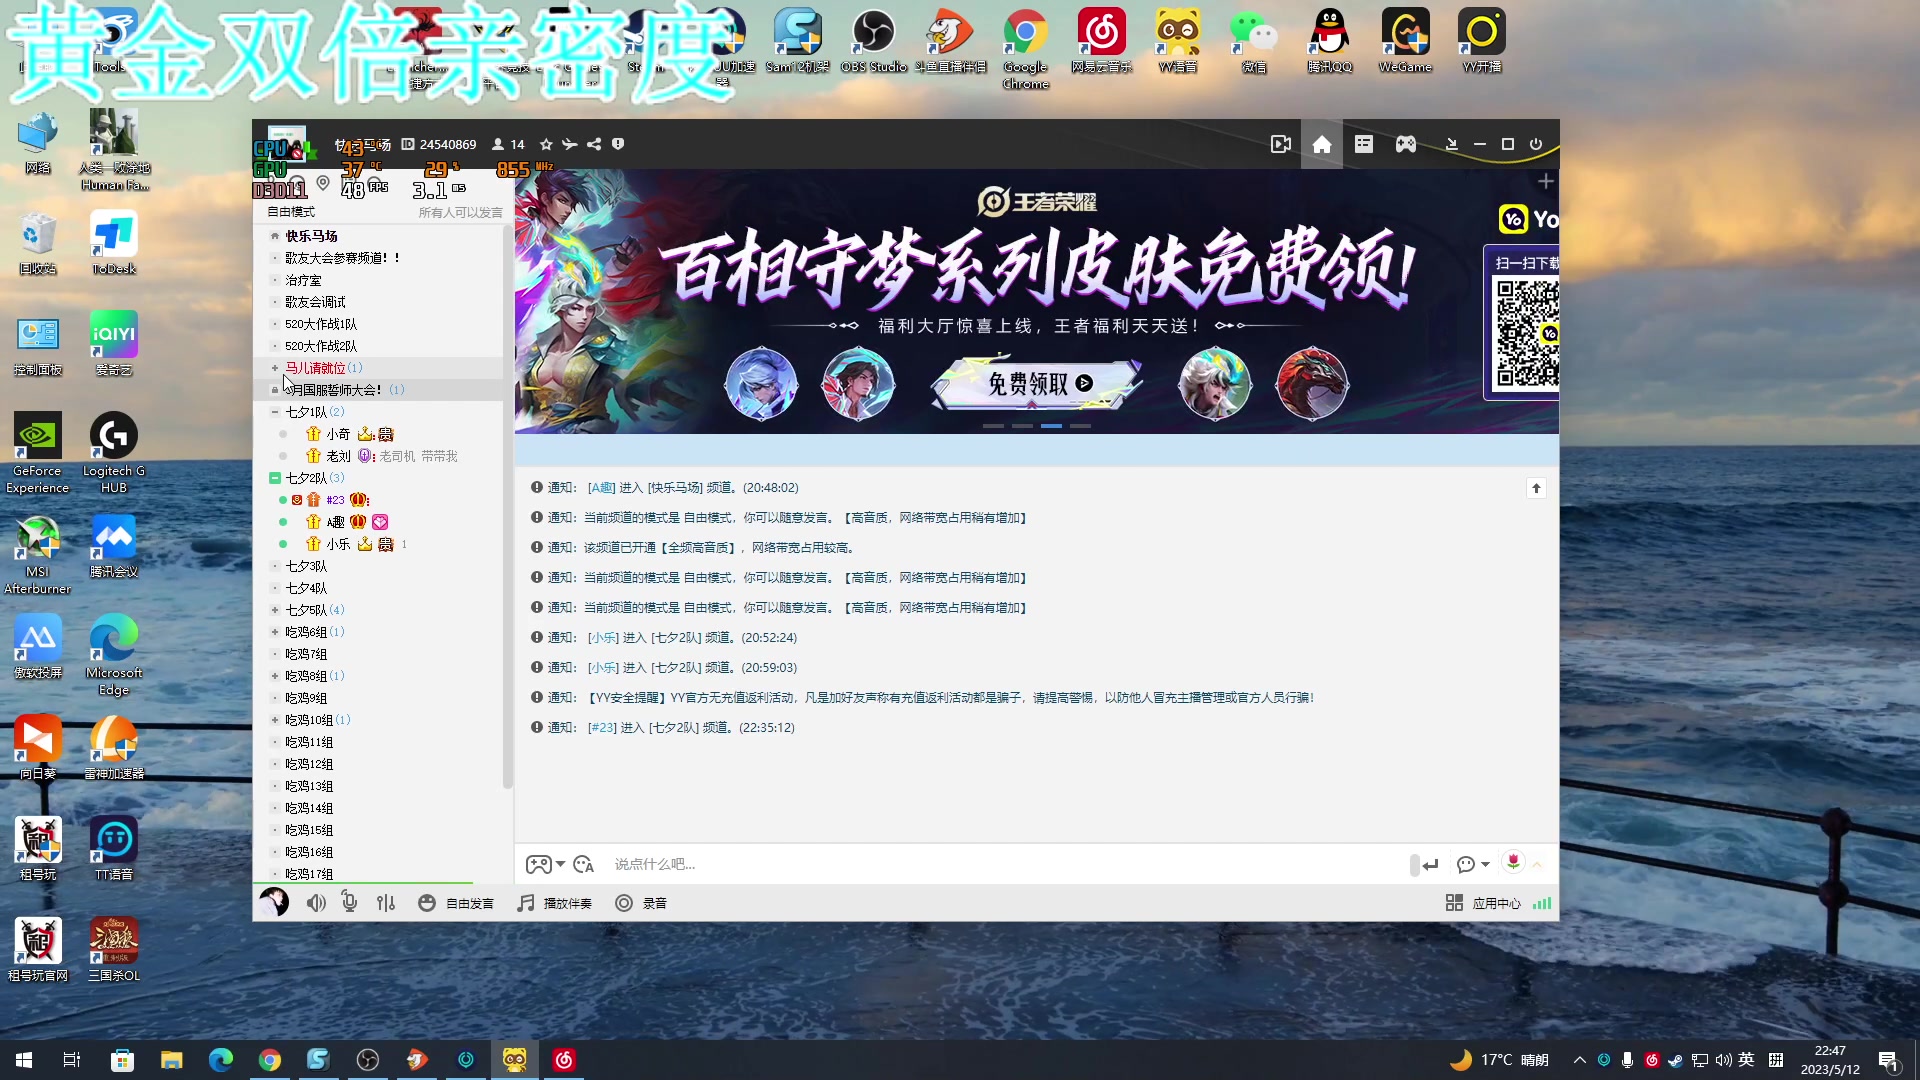1920x1080 pixels.
Task: Click the [#23] link in last notification
Action: (x=602, y=728)
